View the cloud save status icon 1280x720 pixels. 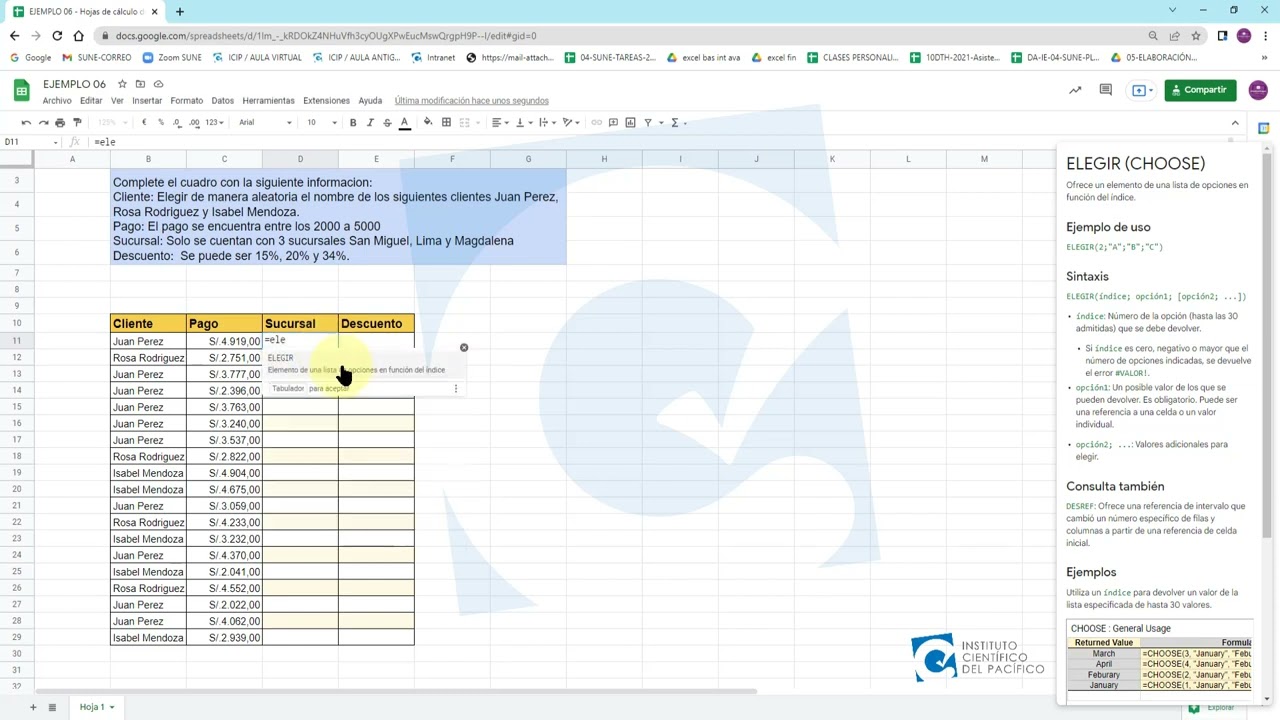pos(158,84)
